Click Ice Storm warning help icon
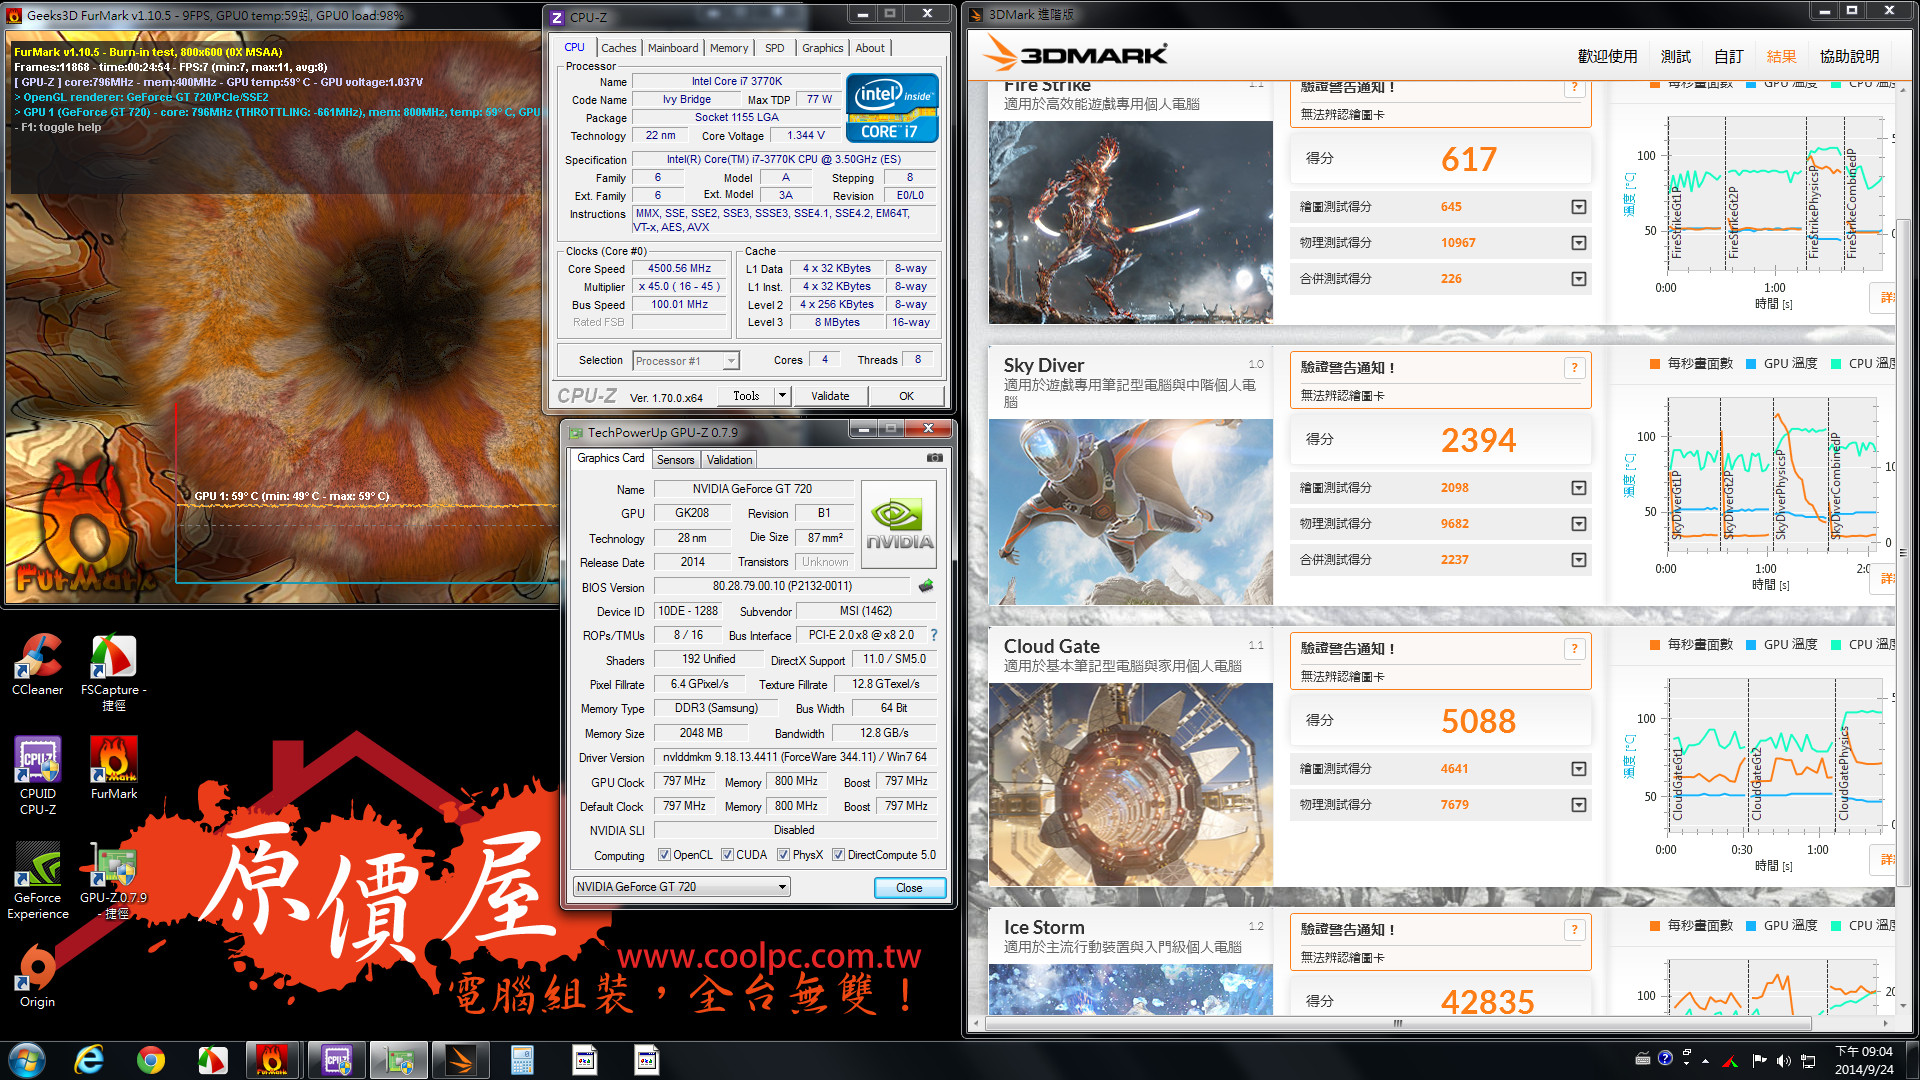Screen dimensions: 1920x1080 1574,930
